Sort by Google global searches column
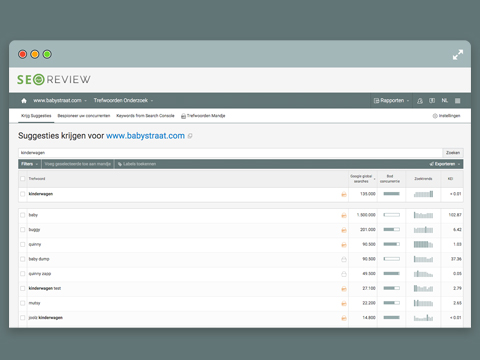The image size is (480, 360). 362,179
